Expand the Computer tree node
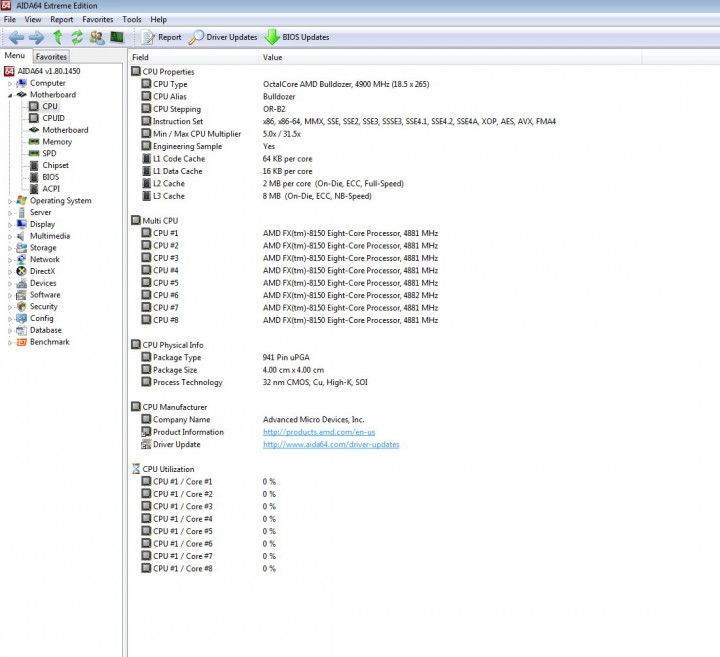The image size is (720, 657). [x=10, y=84]
